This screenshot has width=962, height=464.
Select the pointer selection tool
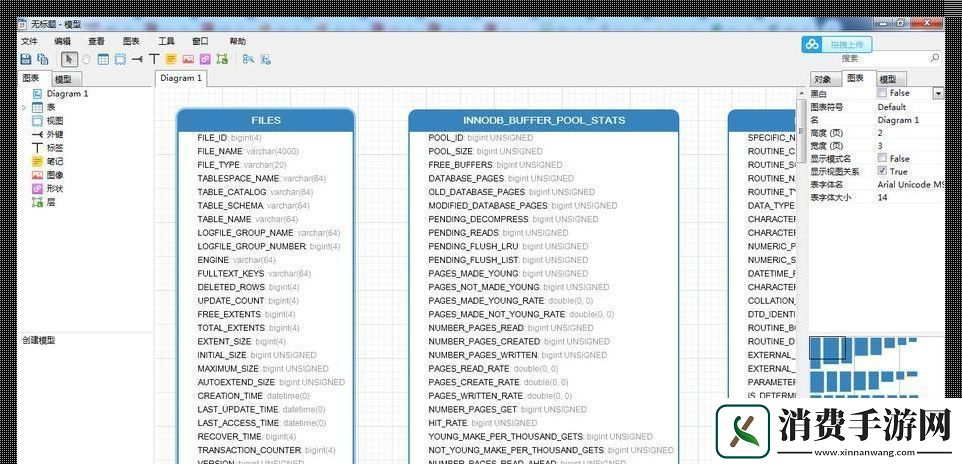pyautogui.click(x=69, y=59)
